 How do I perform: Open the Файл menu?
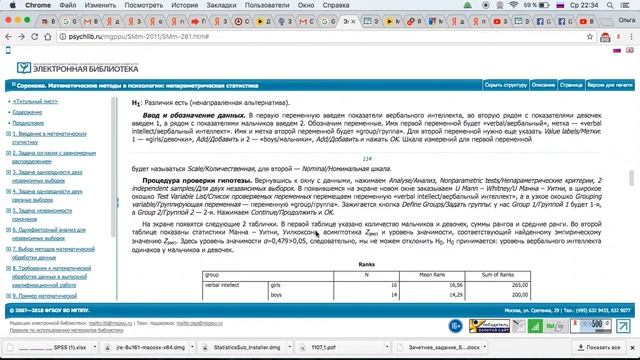[68, 5]
